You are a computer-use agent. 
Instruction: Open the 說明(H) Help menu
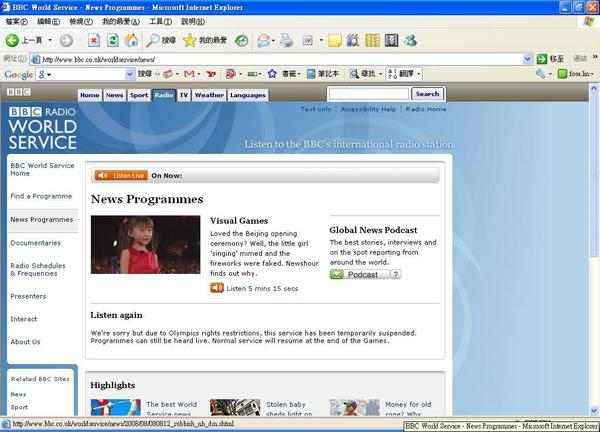pos(192,22)
